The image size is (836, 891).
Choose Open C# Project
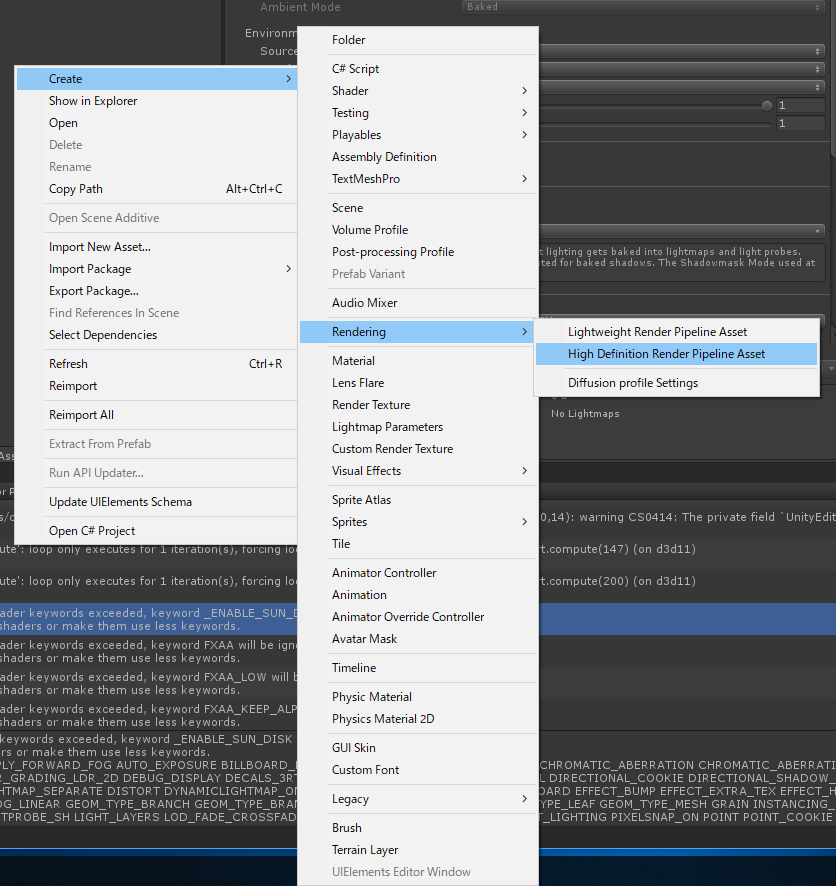click(157, 531)
